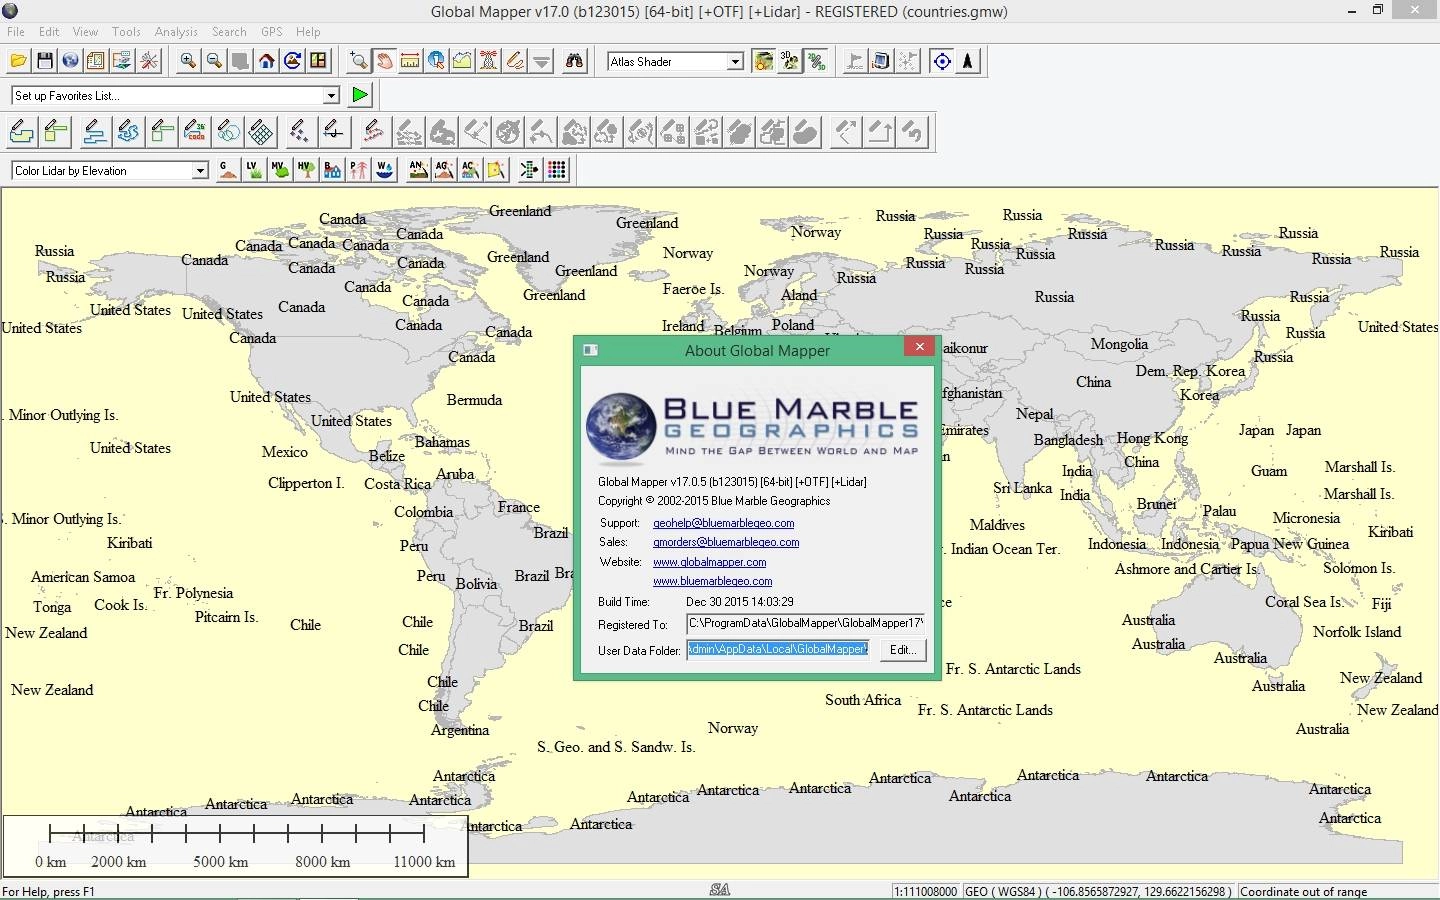Image resolution: width=1440 pixels, height=900 pixels.
Task: Click the Create Area Feature digitizer icon
Action: coord(22,131)
